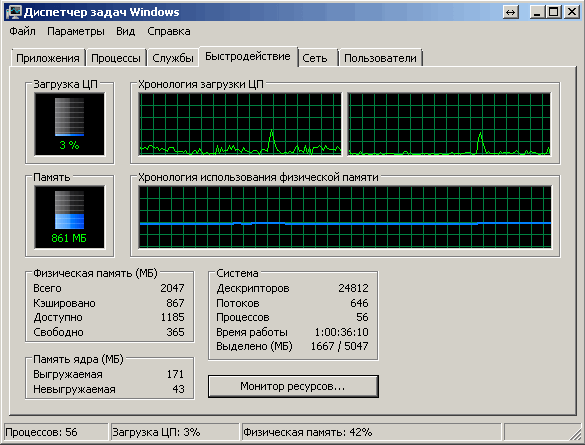Click the Система group label
This screenshot has width=585, height=445.
click(x=237, y=273)
